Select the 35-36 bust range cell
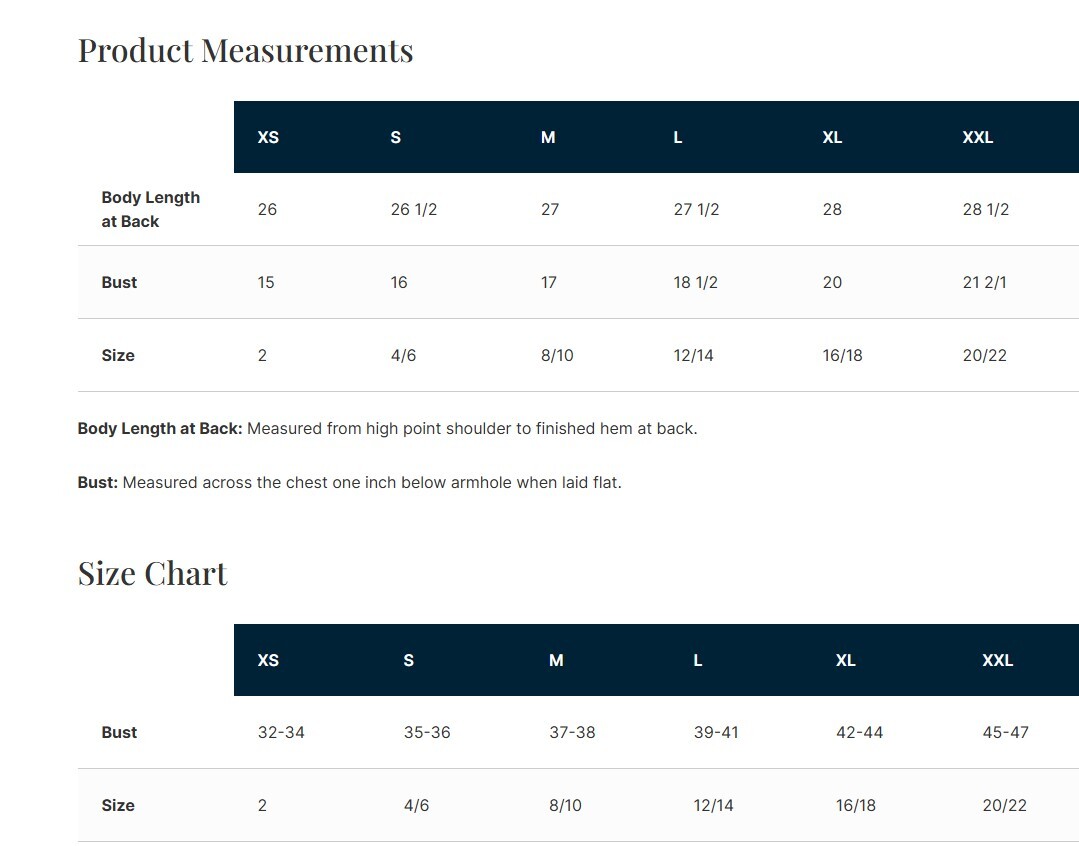 [427, 733]
